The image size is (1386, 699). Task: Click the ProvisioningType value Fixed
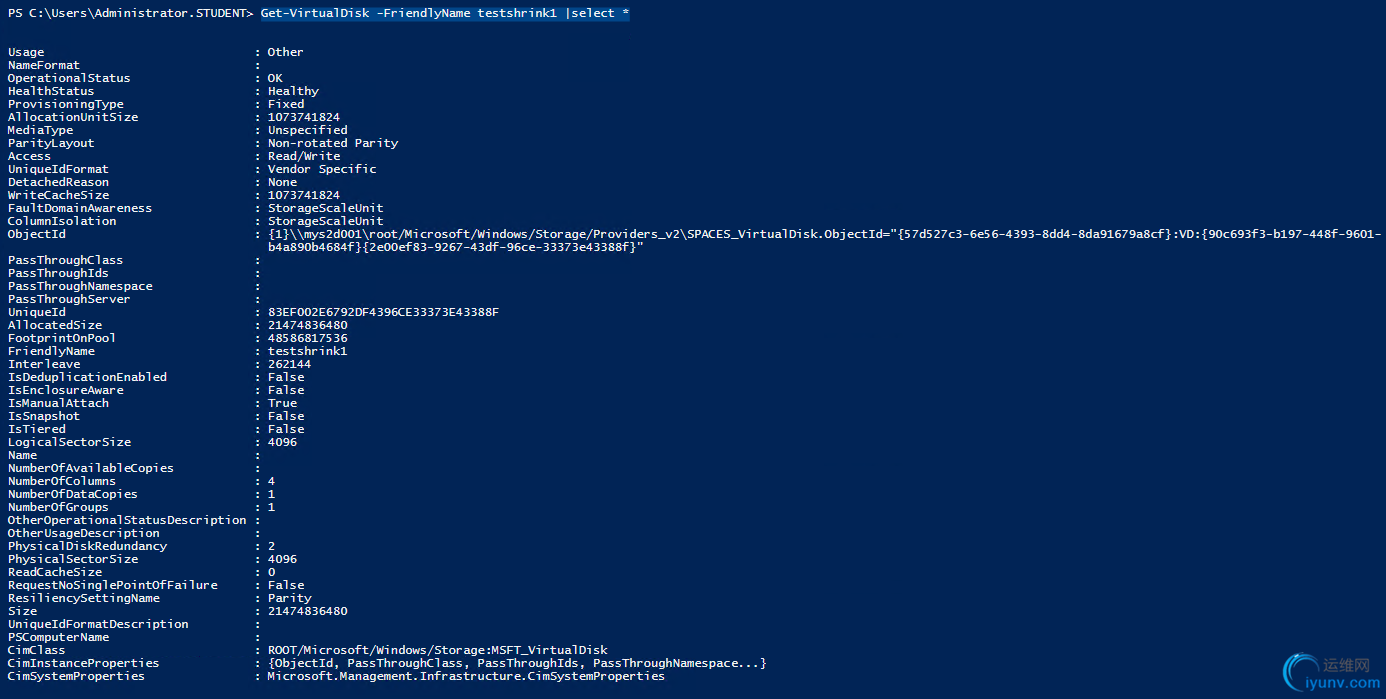coord(286,104)
